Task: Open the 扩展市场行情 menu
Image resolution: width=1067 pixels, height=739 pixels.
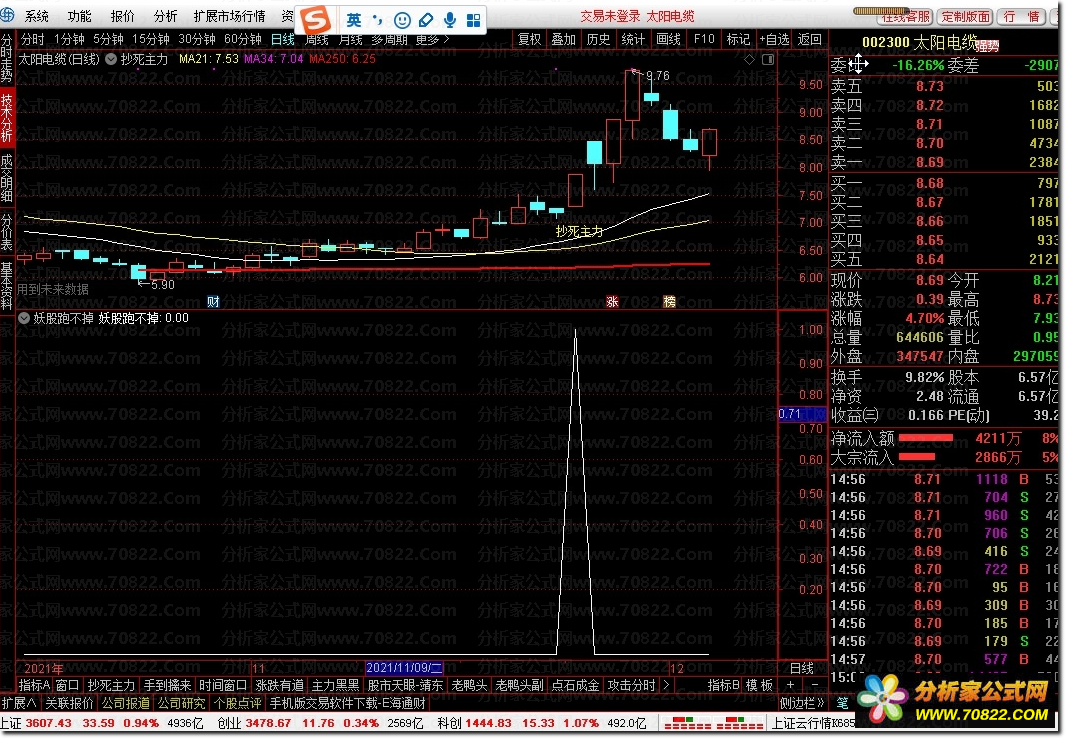Action: point(229,16)
